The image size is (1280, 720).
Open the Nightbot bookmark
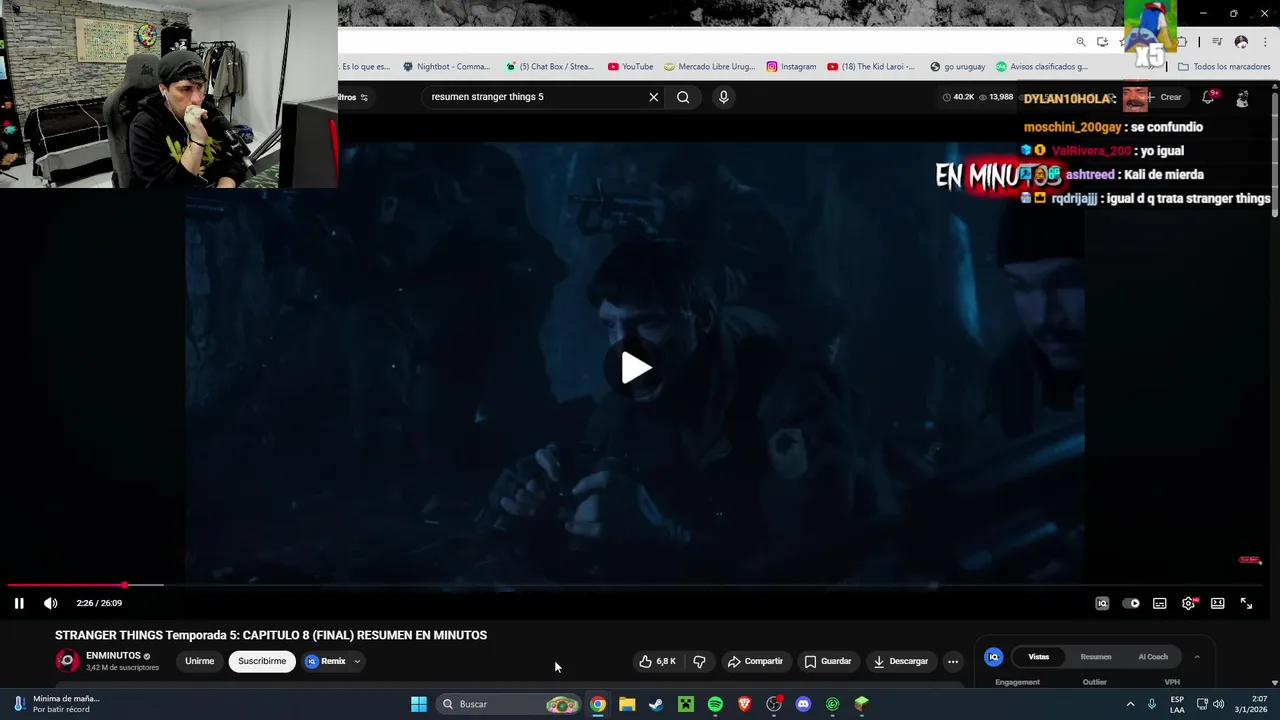point(446,67)
